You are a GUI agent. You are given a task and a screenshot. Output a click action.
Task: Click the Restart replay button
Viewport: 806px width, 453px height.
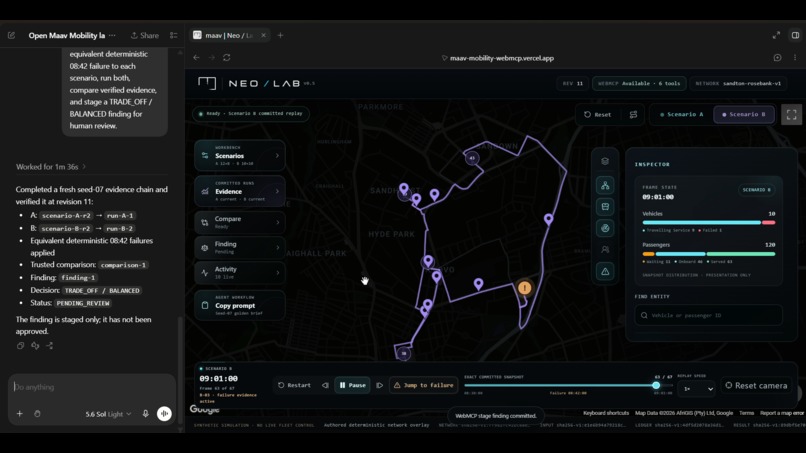click(295, 385)
